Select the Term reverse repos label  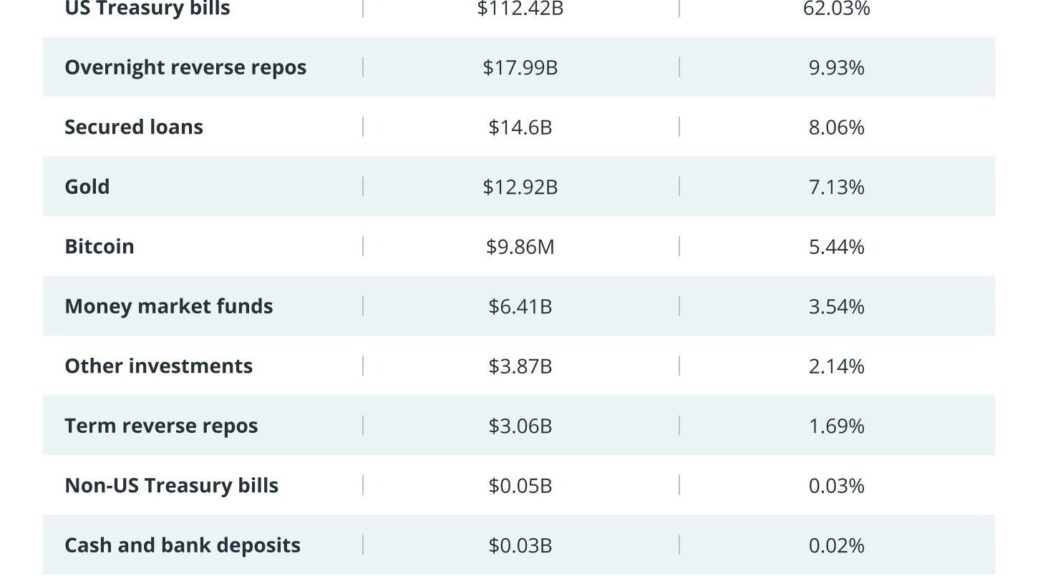click(x=162, y=426)
